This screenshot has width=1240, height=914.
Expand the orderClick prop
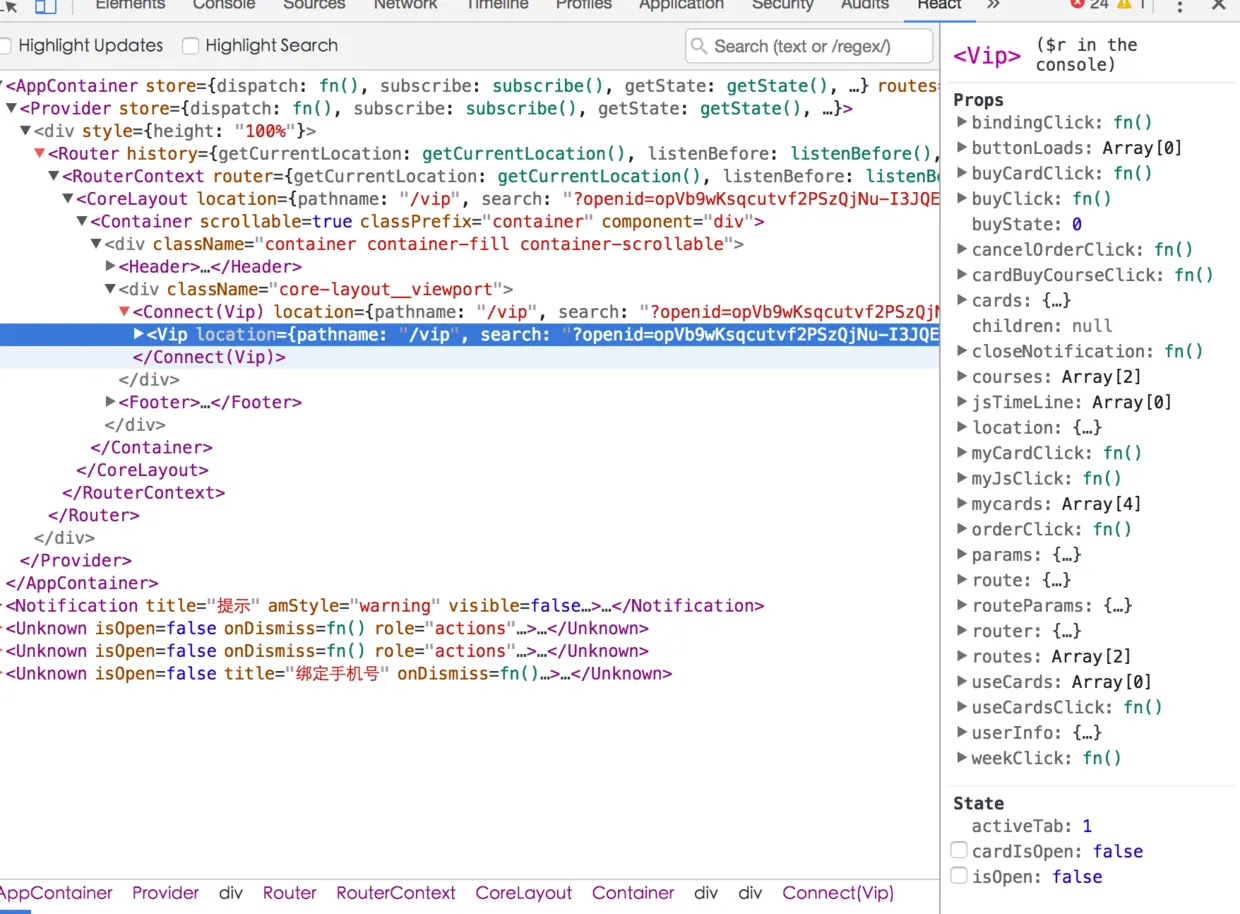[962, 529]
